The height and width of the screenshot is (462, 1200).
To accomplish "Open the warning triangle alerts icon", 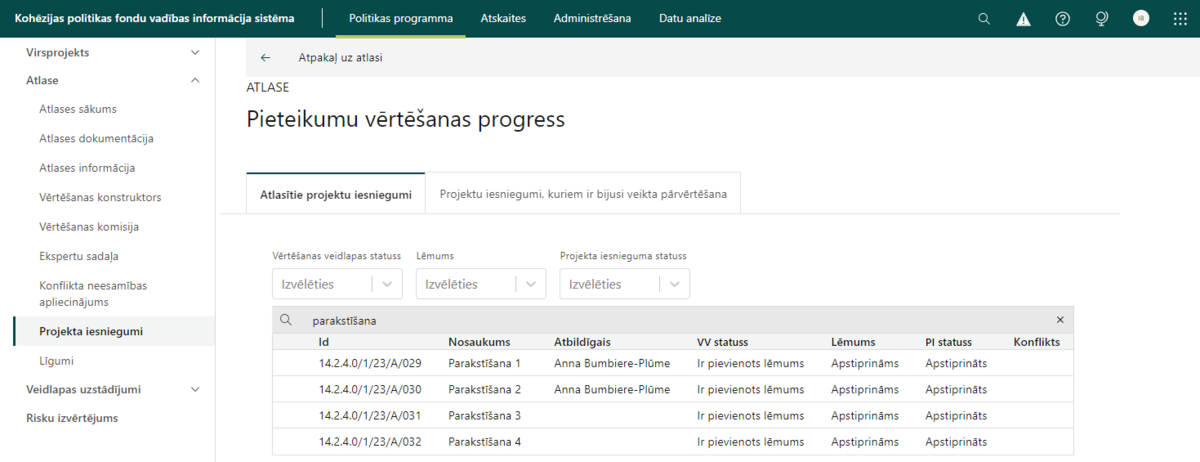I will [1023, 18].
